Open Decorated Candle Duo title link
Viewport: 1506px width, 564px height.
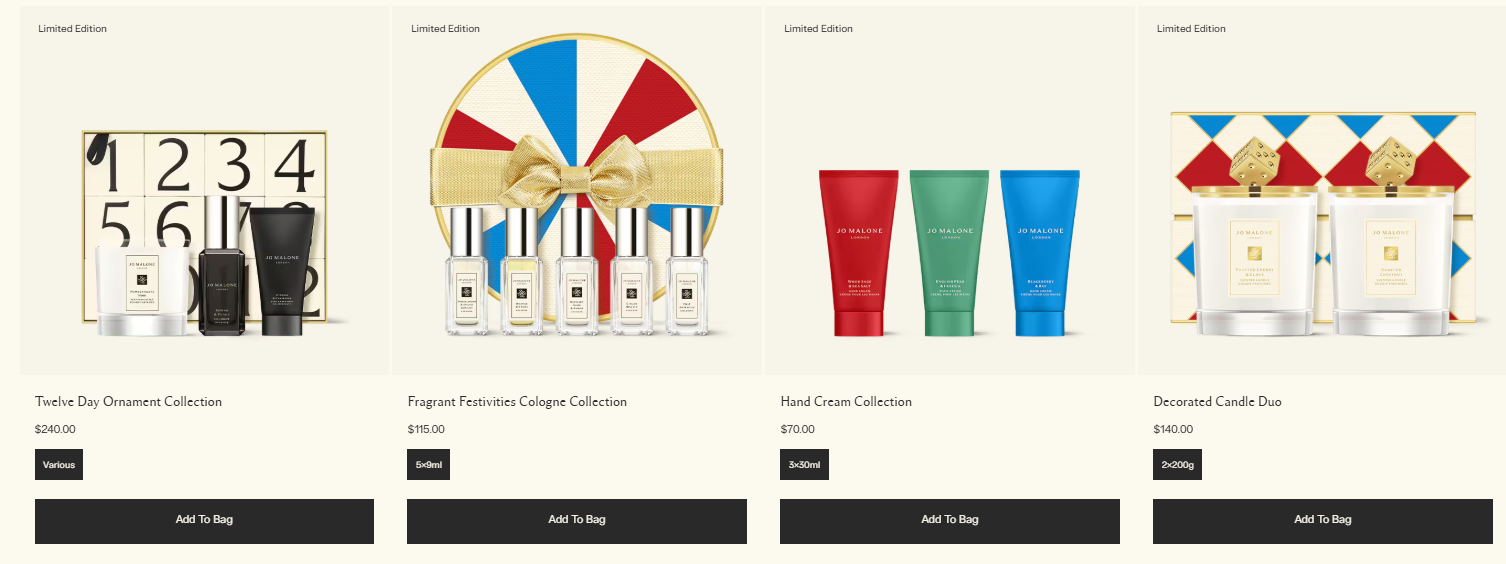(x=1217, y=402)
